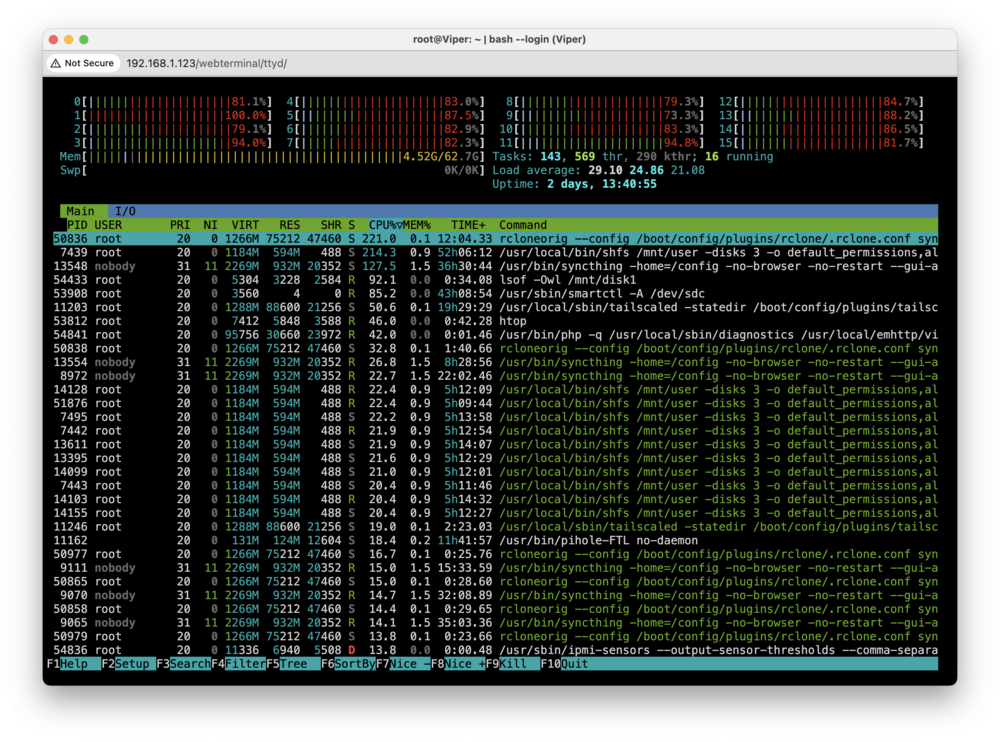Select tailscaled row PID 11246

[x=496, y=527]
